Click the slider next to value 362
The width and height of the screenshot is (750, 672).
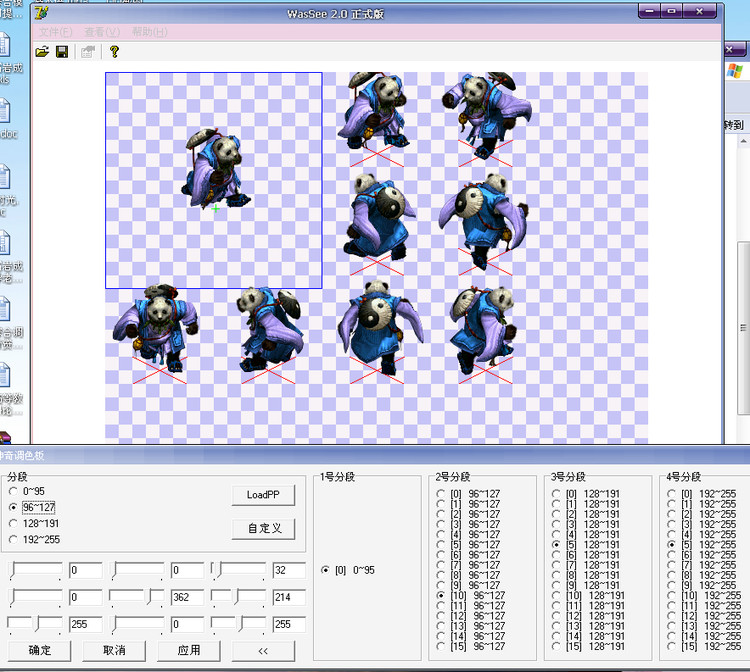click(137, 597)
